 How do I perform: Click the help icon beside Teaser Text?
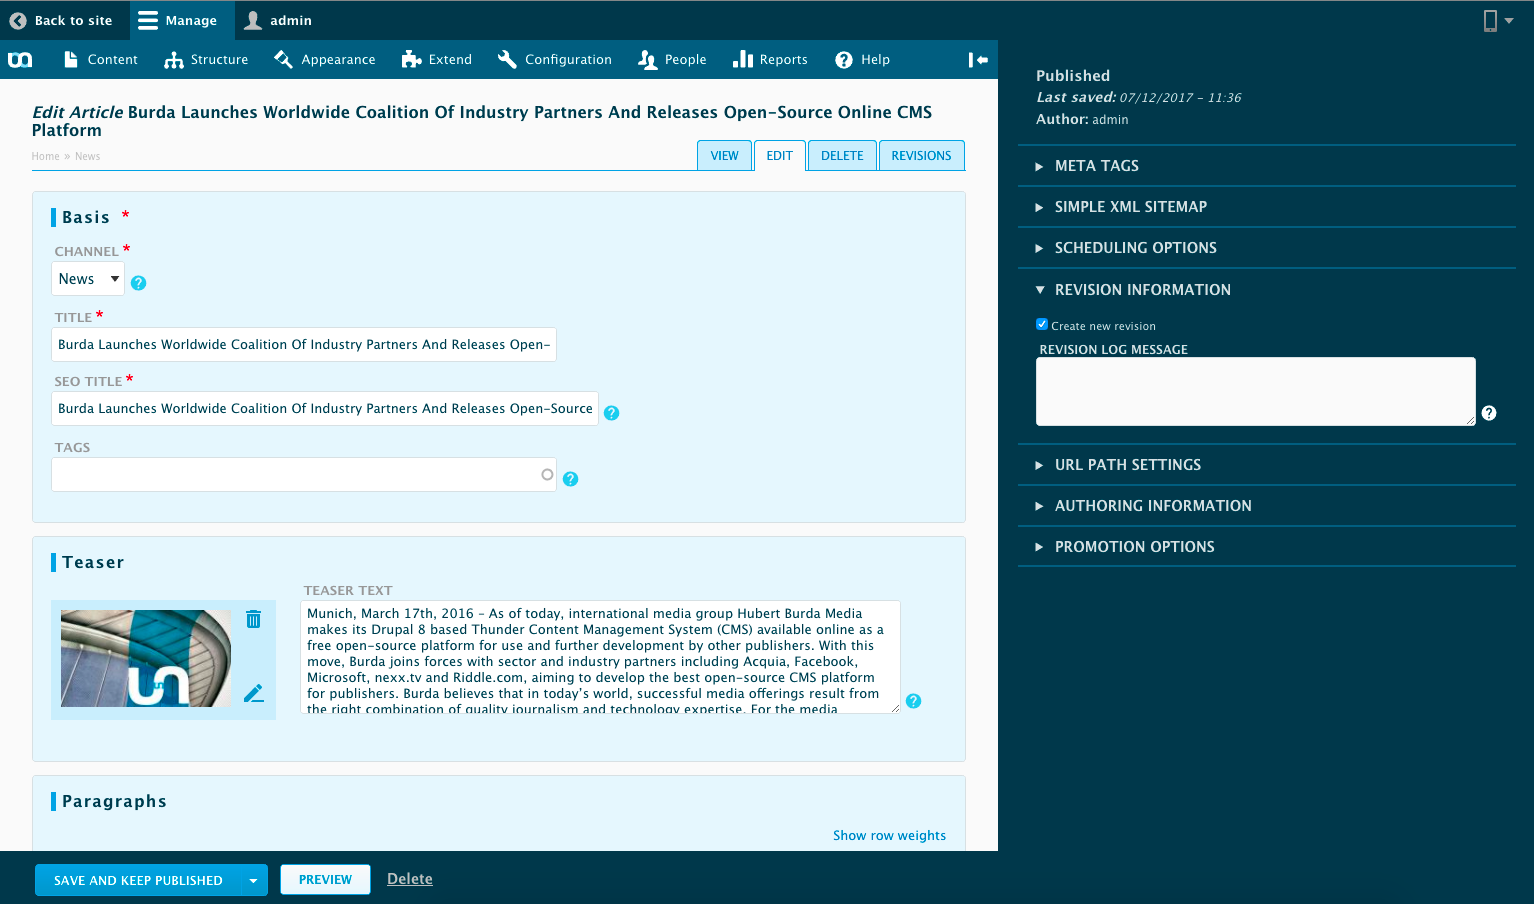(x=914, y=701)
